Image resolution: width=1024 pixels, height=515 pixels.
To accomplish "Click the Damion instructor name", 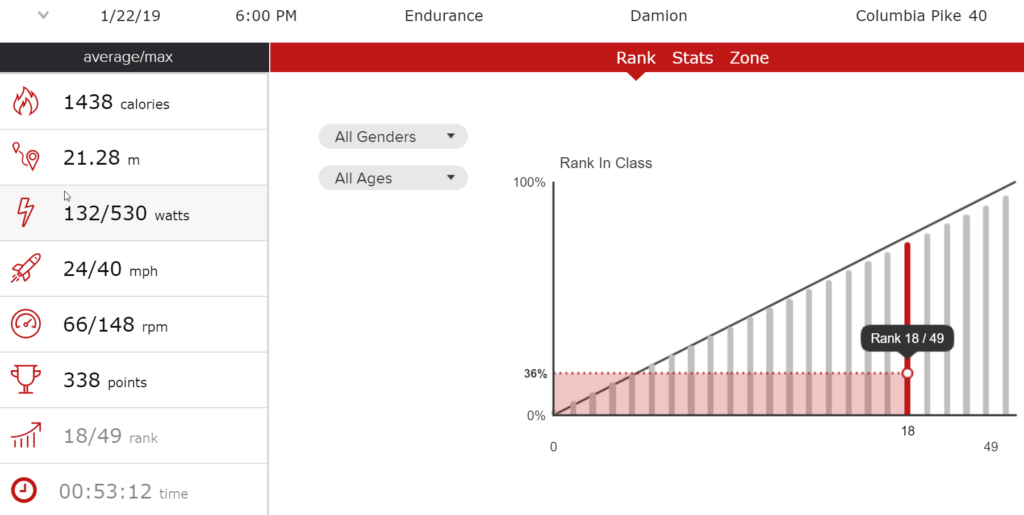I will 658,16.
